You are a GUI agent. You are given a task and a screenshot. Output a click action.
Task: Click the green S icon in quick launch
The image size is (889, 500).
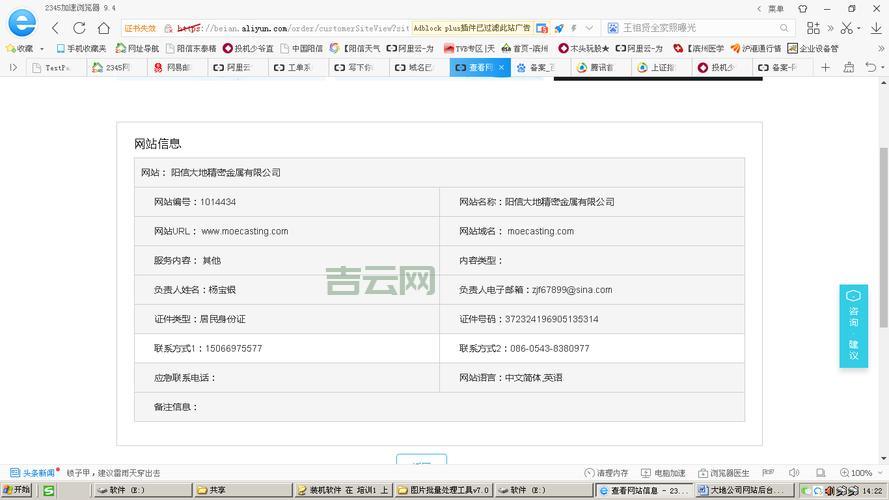[48, 490]
